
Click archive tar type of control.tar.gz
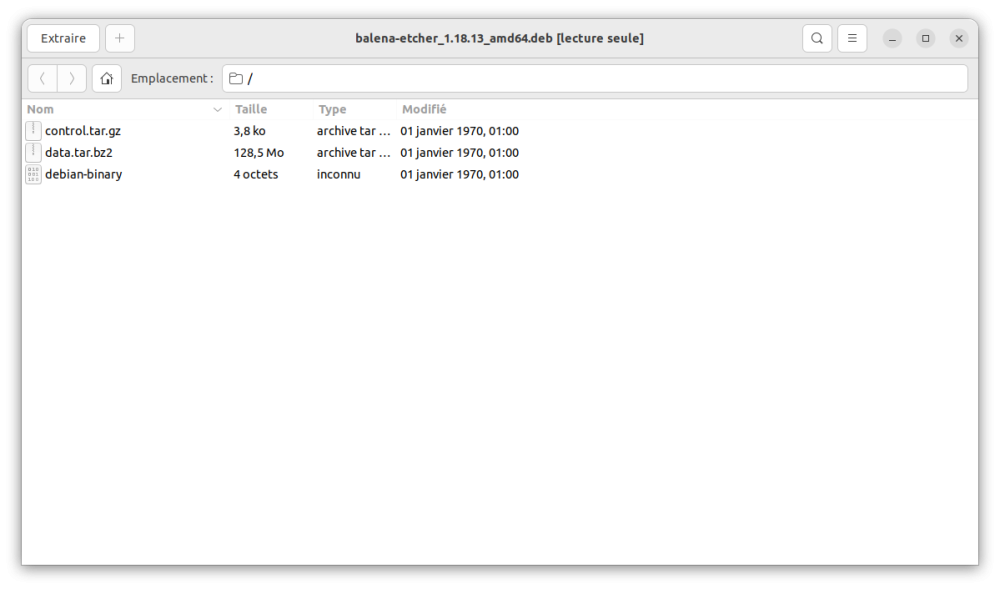click(353, 131)
